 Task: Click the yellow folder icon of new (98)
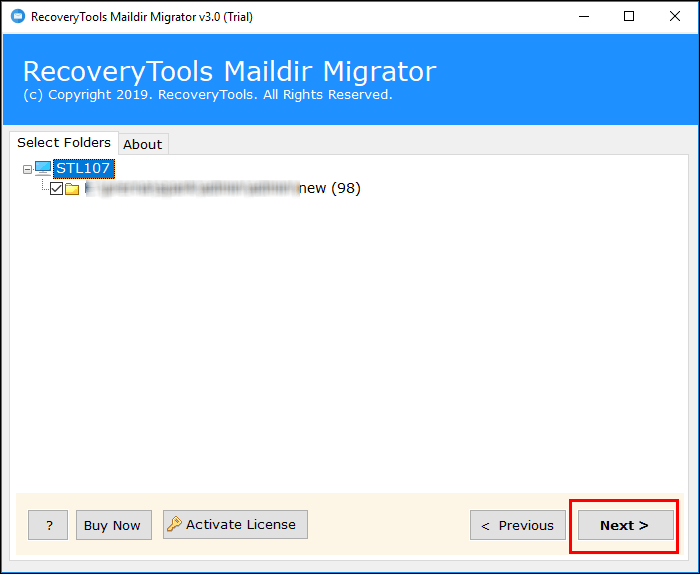coord(72,189)
